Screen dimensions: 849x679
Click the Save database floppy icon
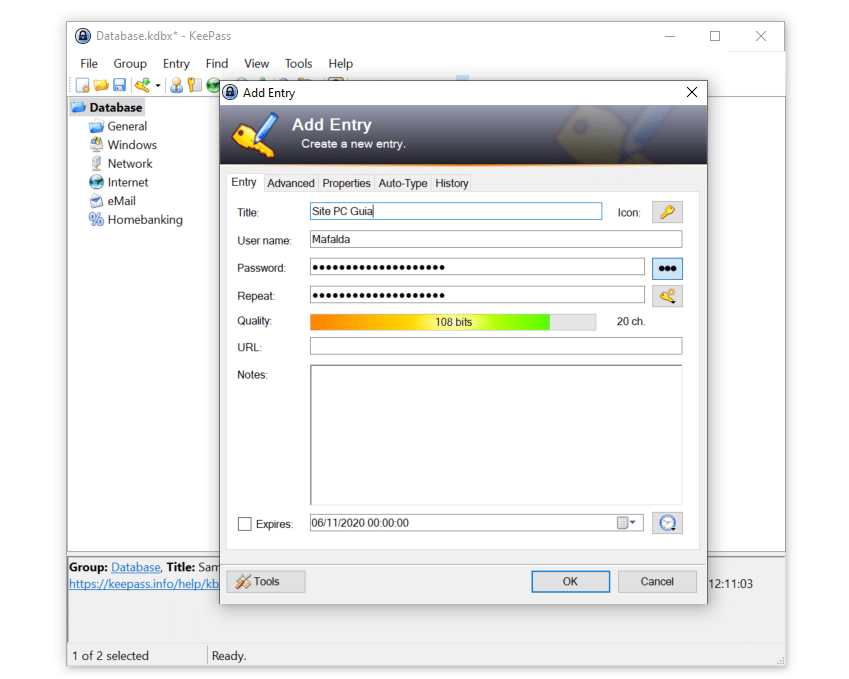tap(120, 85)
